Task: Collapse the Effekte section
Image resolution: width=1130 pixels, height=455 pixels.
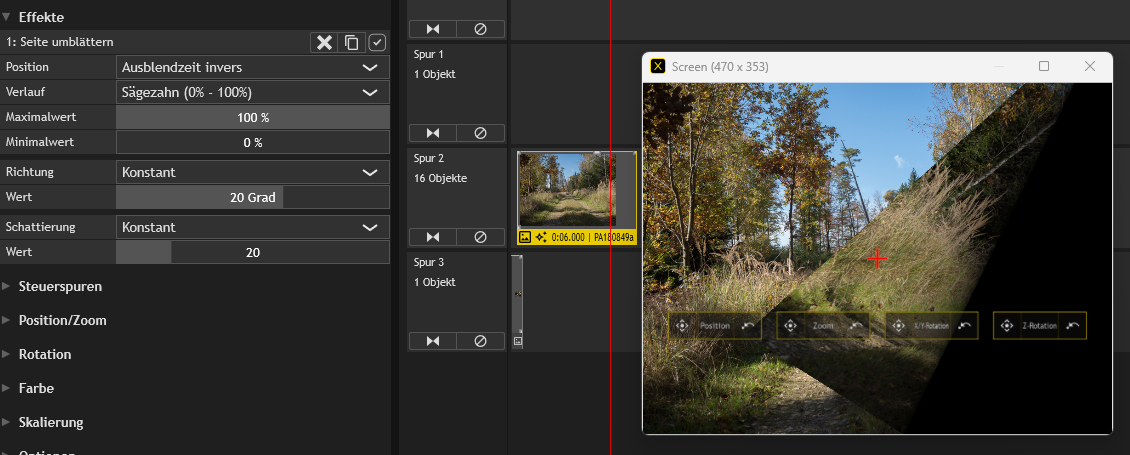Action: 6,17
